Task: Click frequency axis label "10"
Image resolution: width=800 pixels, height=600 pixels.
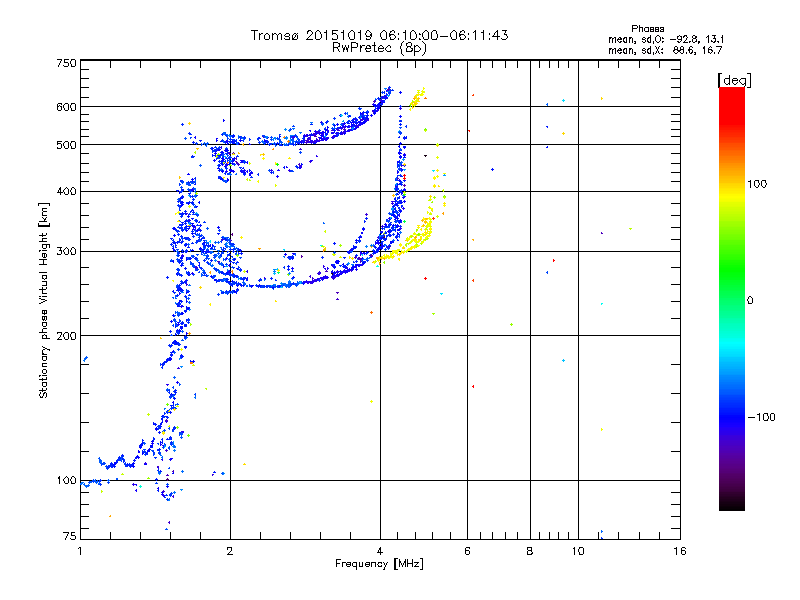Action: [578, 551]
